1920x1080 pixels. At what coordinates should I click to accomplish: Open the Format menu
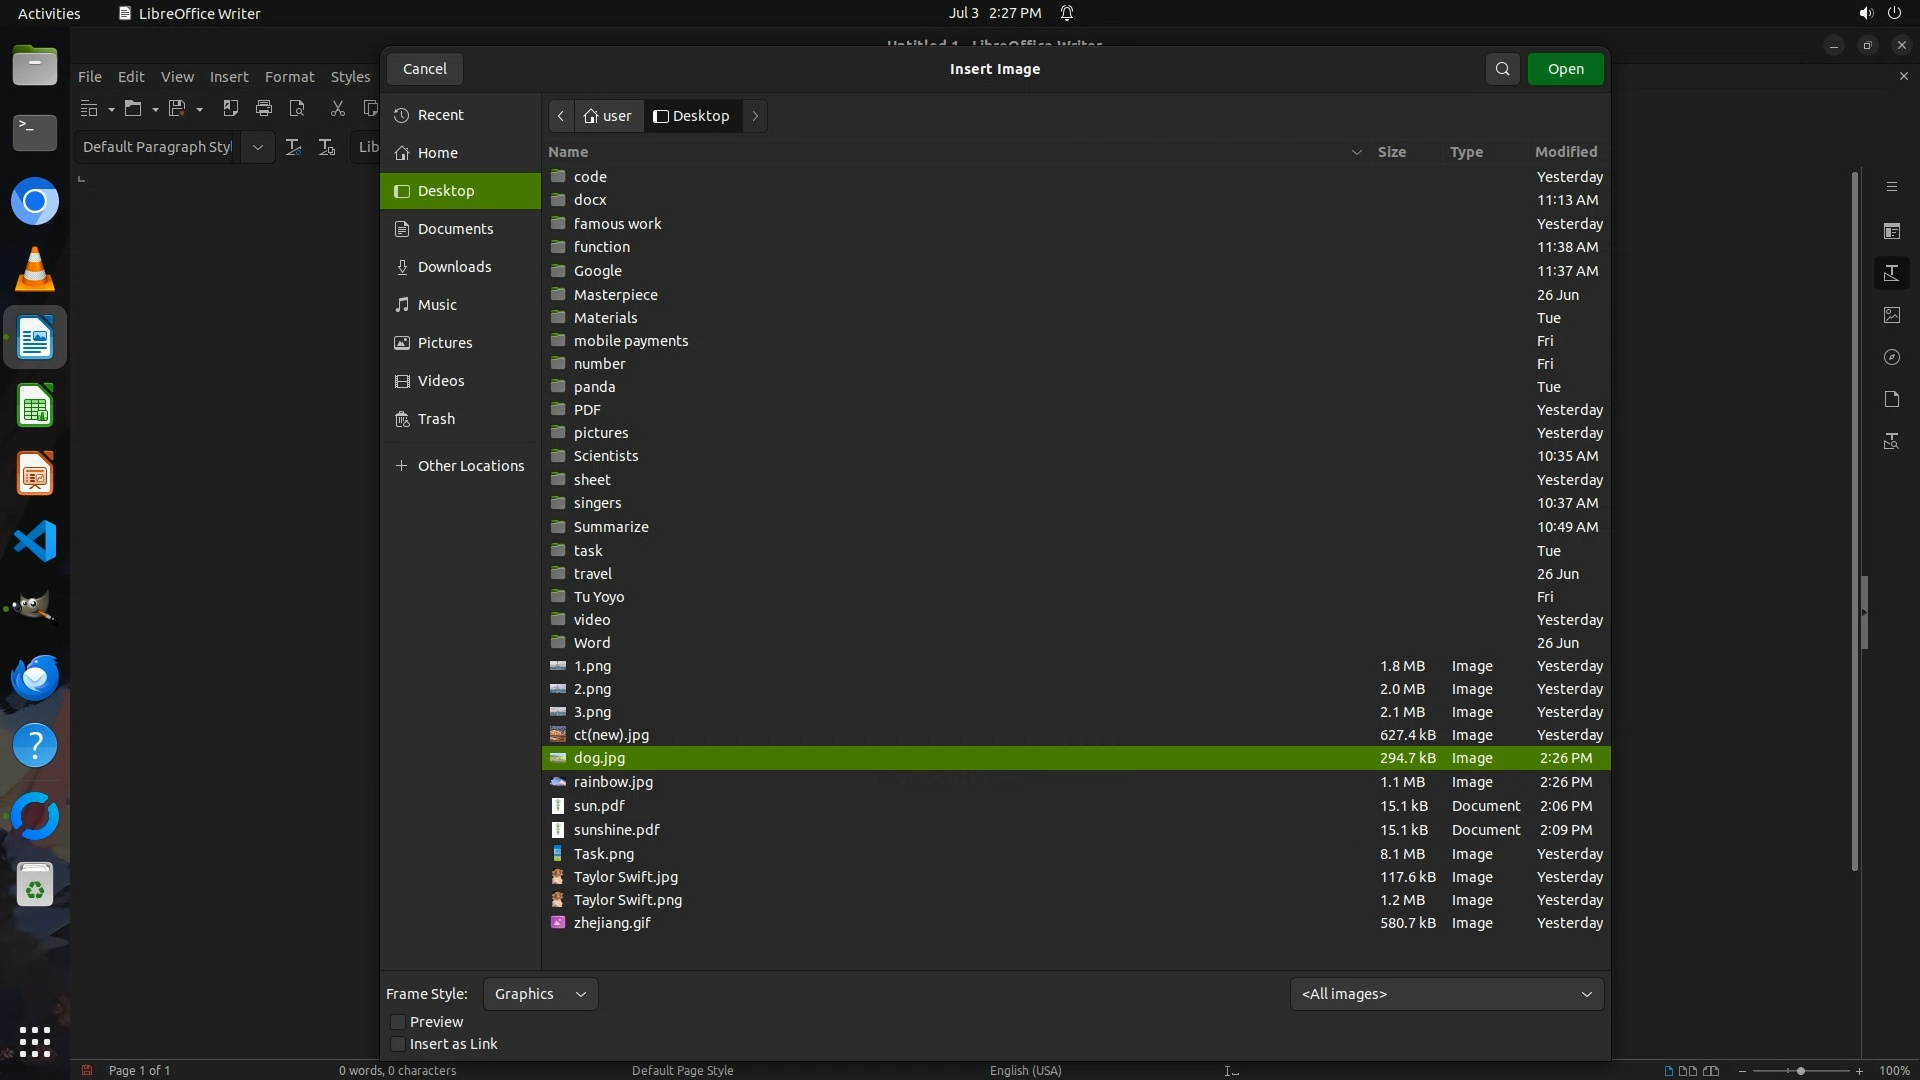289,77
